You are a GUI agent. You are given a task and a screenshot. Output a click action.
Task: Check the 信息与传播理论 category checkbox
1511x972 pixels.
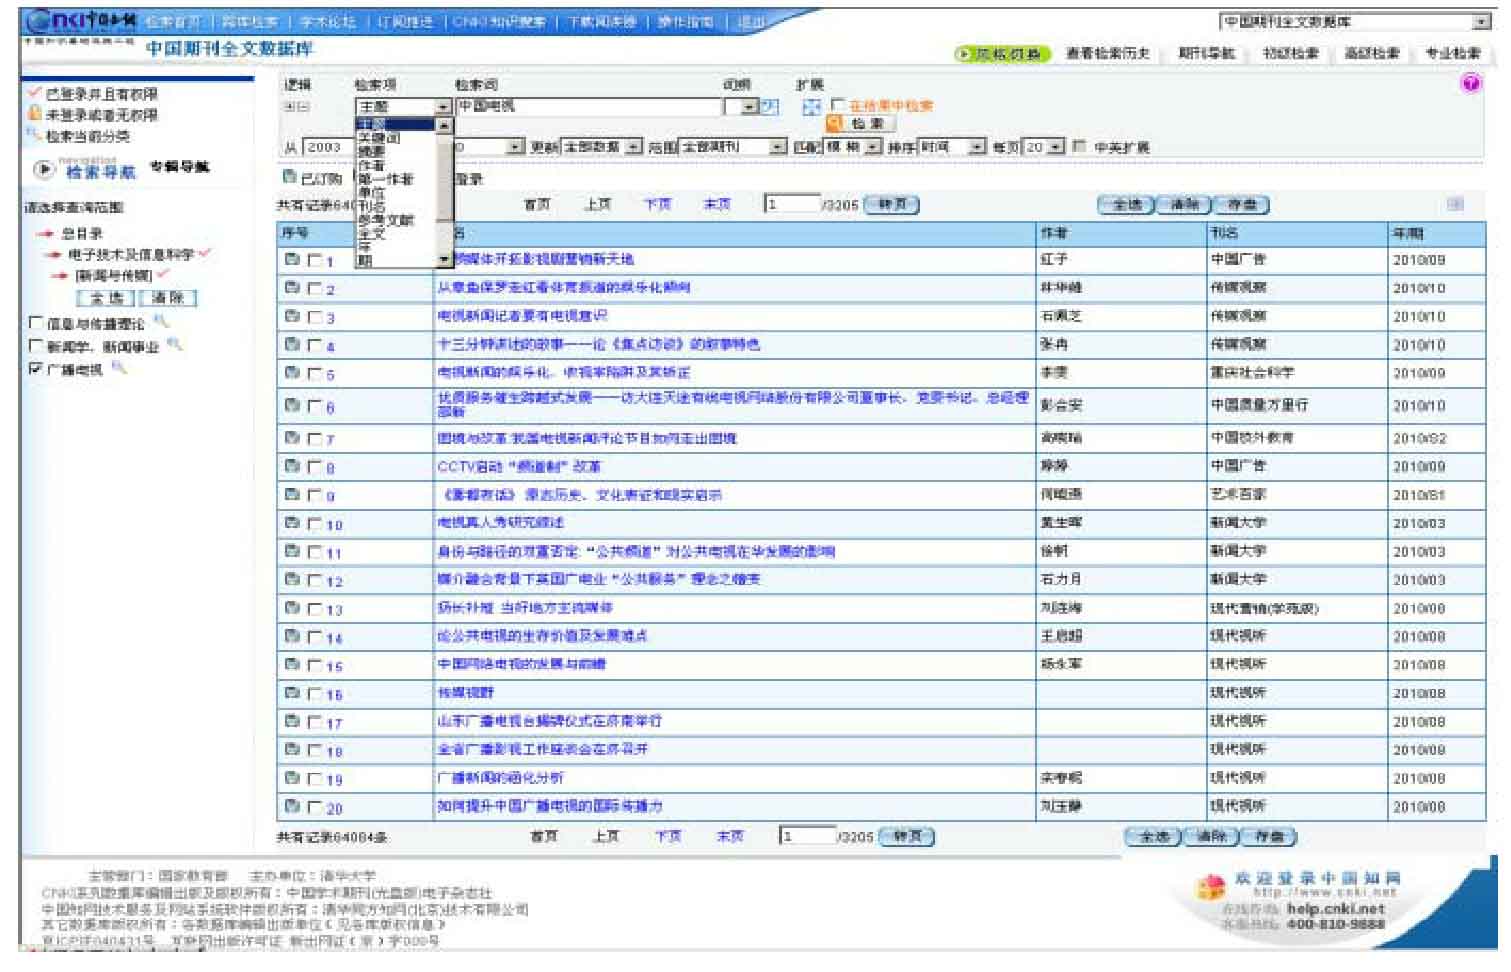pyautogui.click(x=36, y=323)
